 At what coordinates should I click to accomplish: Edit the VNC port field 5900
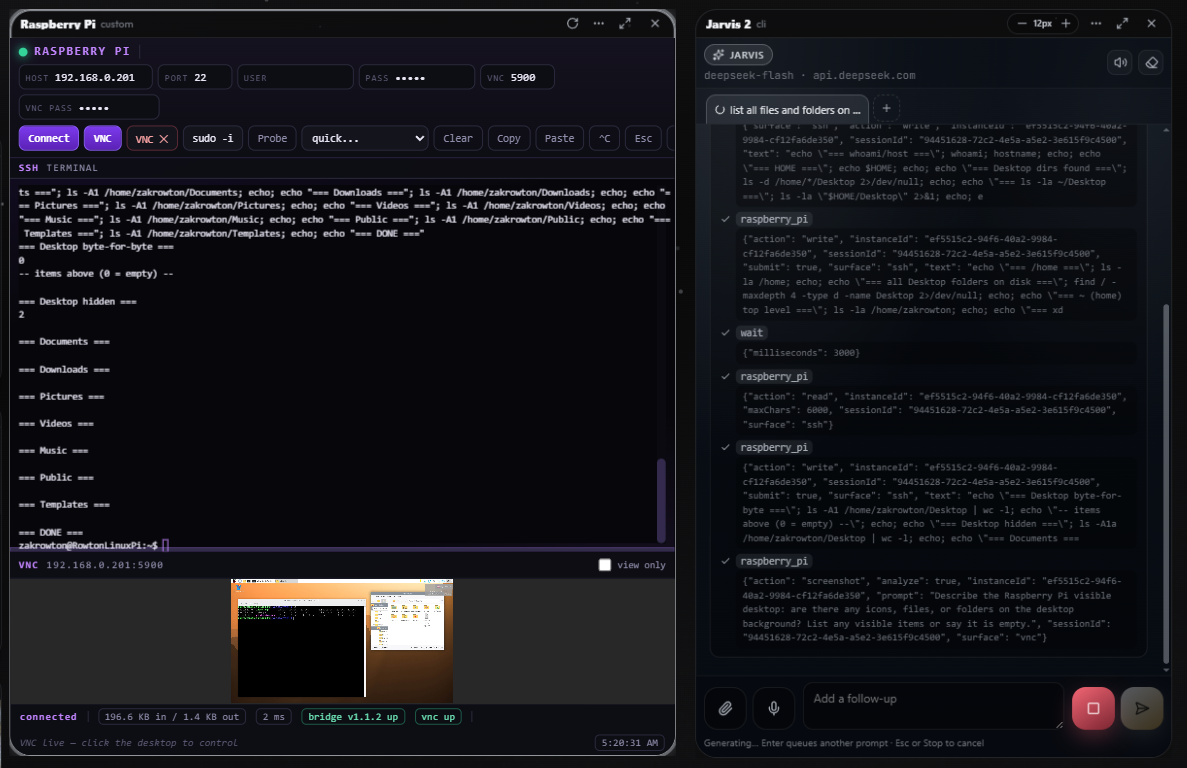click(x=517, y=77)
